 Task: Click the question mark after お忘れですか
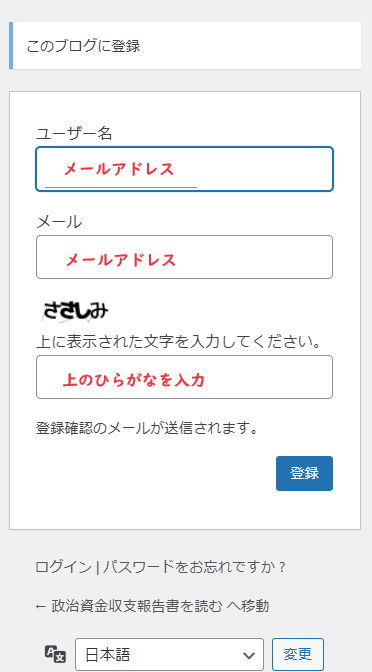282,567
